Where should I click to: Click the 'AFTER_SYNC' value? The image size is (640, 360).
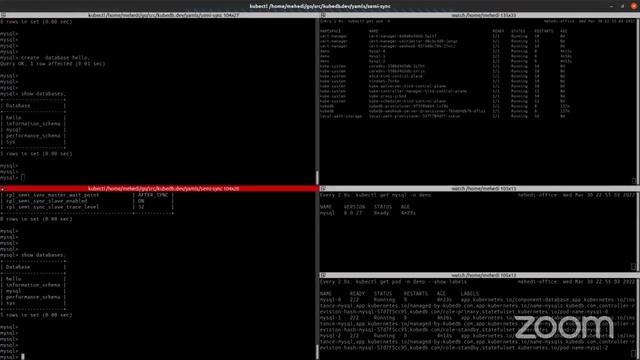coord(153,195)
